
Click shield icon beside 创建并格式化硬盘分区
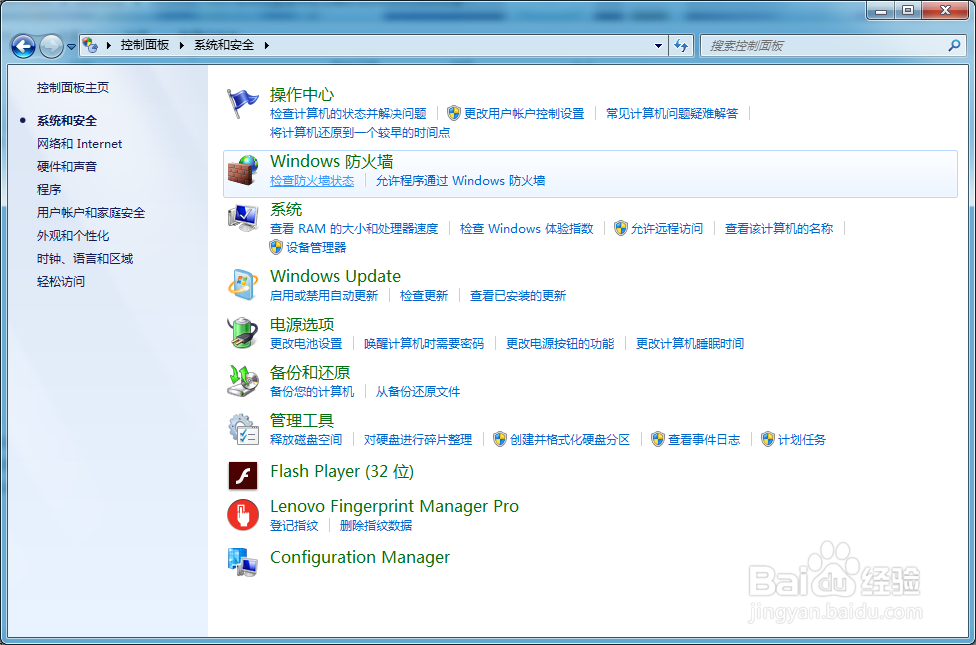(x=500, y=440)
